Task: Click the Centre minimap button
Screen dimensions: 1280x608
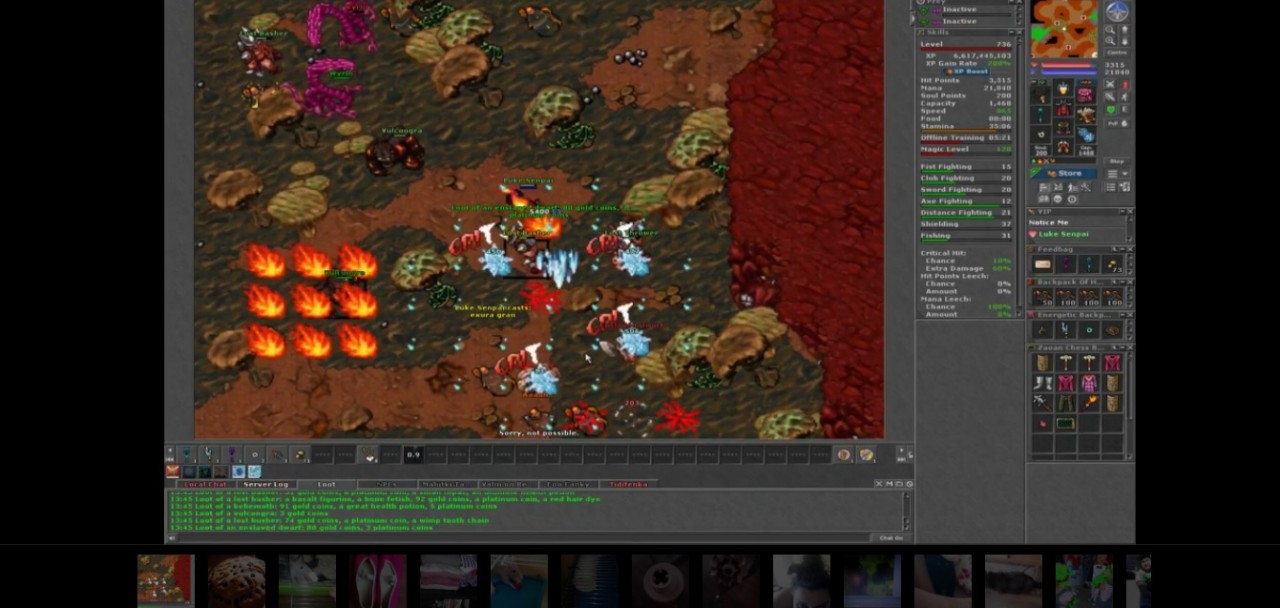Action: [x=1117, y=53]
